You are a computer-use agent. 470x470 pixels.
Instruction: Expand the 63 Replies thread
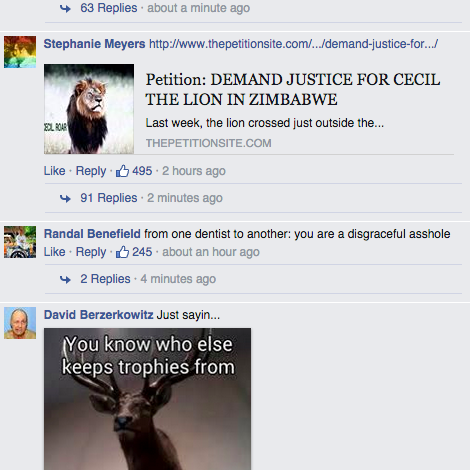(x=109, y=8)
